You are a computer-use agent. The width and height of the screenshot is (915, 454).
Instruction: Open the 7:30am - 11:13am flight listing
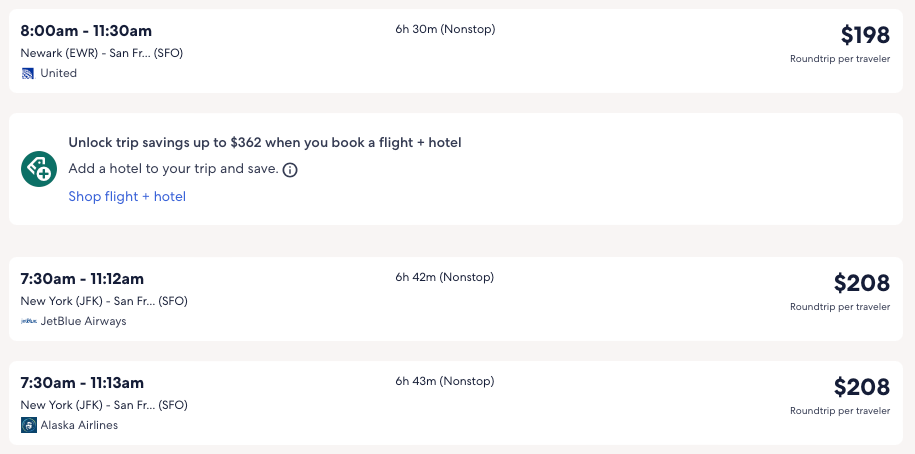click(x=82, y=383)
